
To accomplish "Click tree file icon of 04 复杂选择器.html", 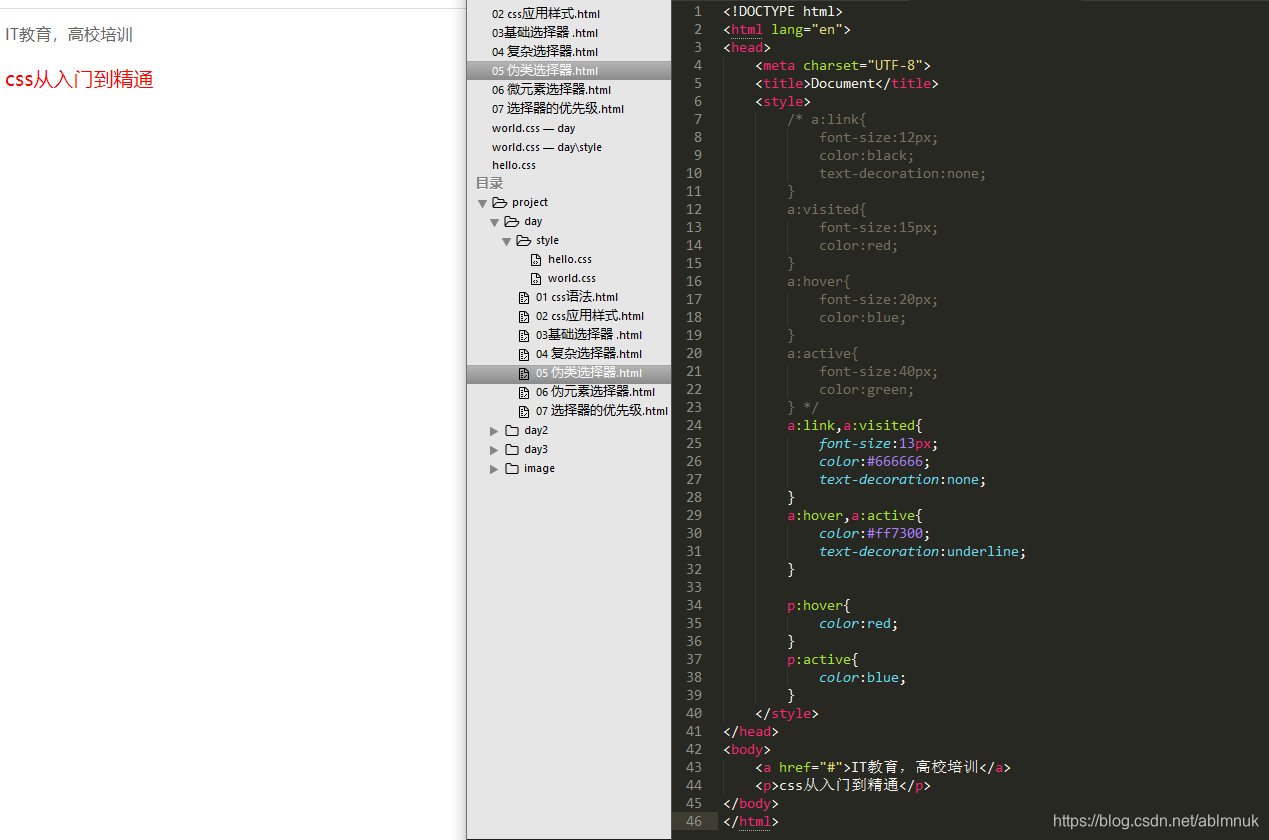I will pyautogui.click(x=524, y=354).
